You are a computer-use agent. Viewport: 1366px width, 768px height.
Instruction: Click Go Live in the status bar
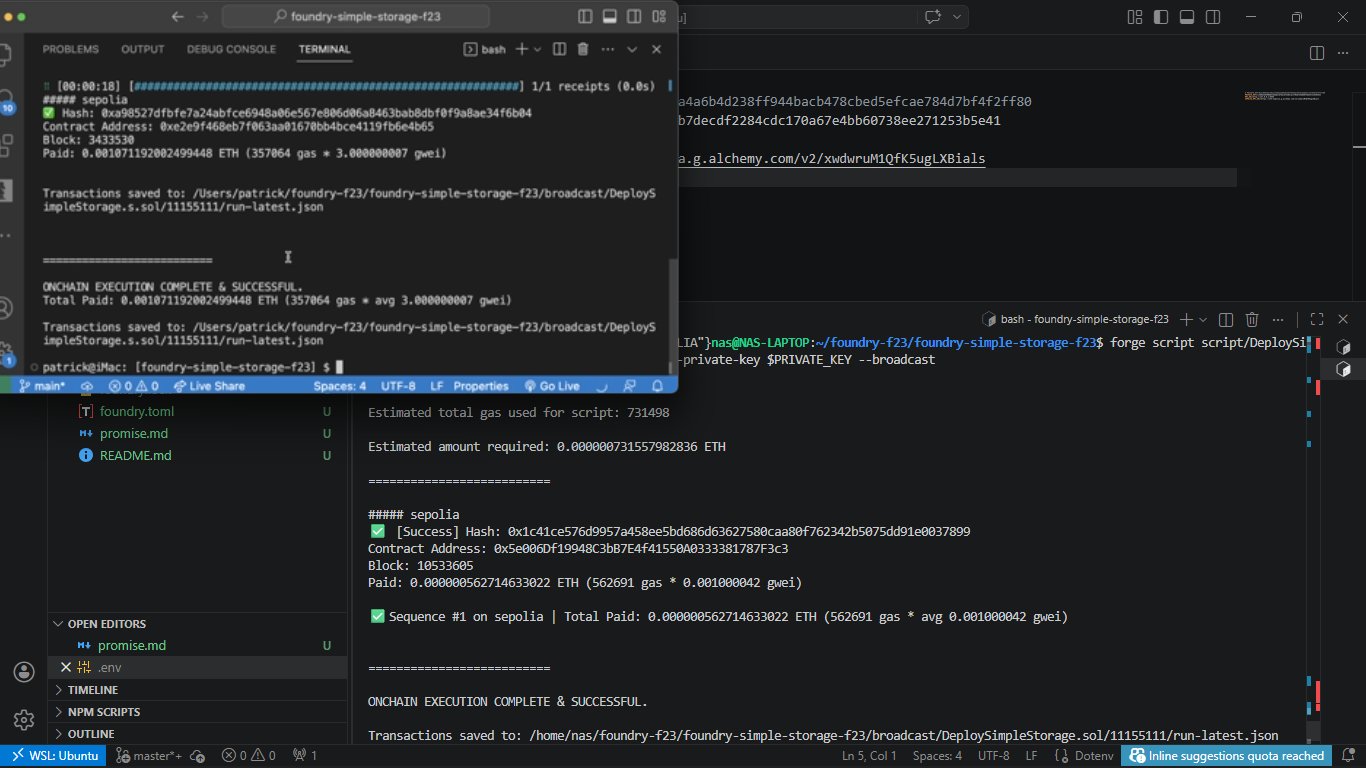click(x=552, y=386)
